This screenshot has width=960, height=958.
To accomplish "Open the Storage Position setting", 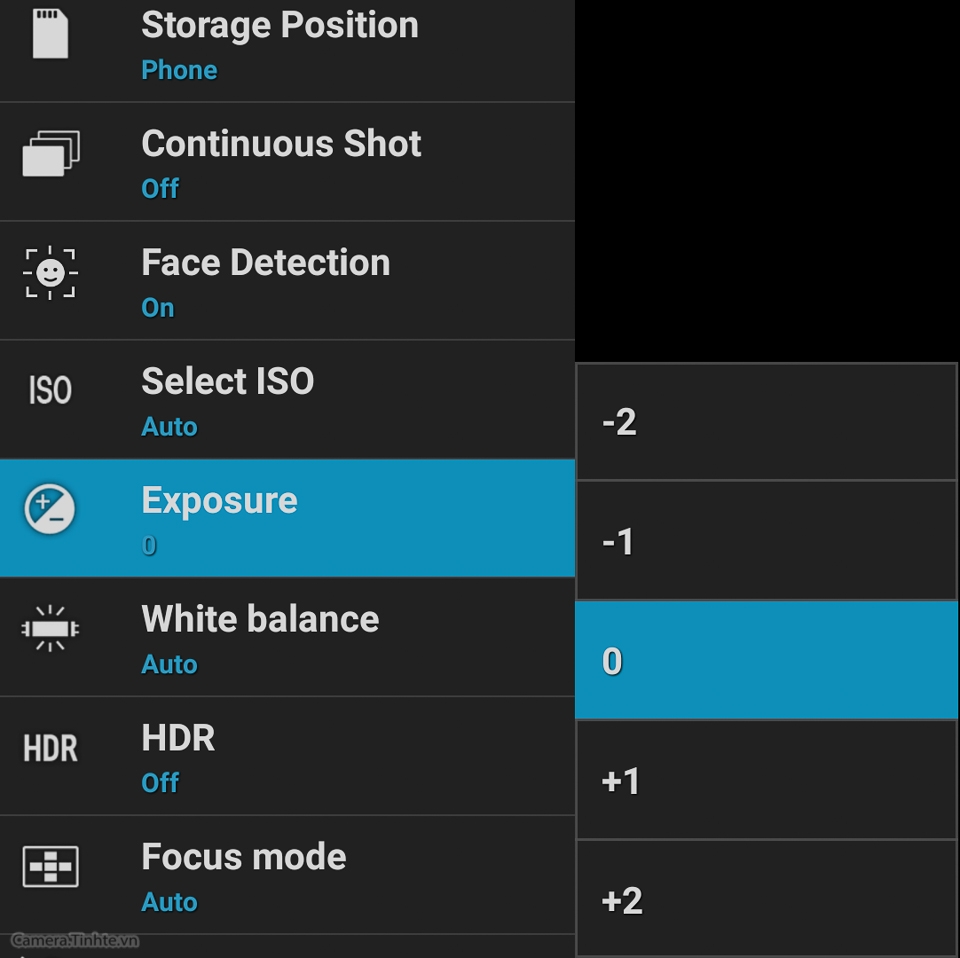I will point(287,50).
